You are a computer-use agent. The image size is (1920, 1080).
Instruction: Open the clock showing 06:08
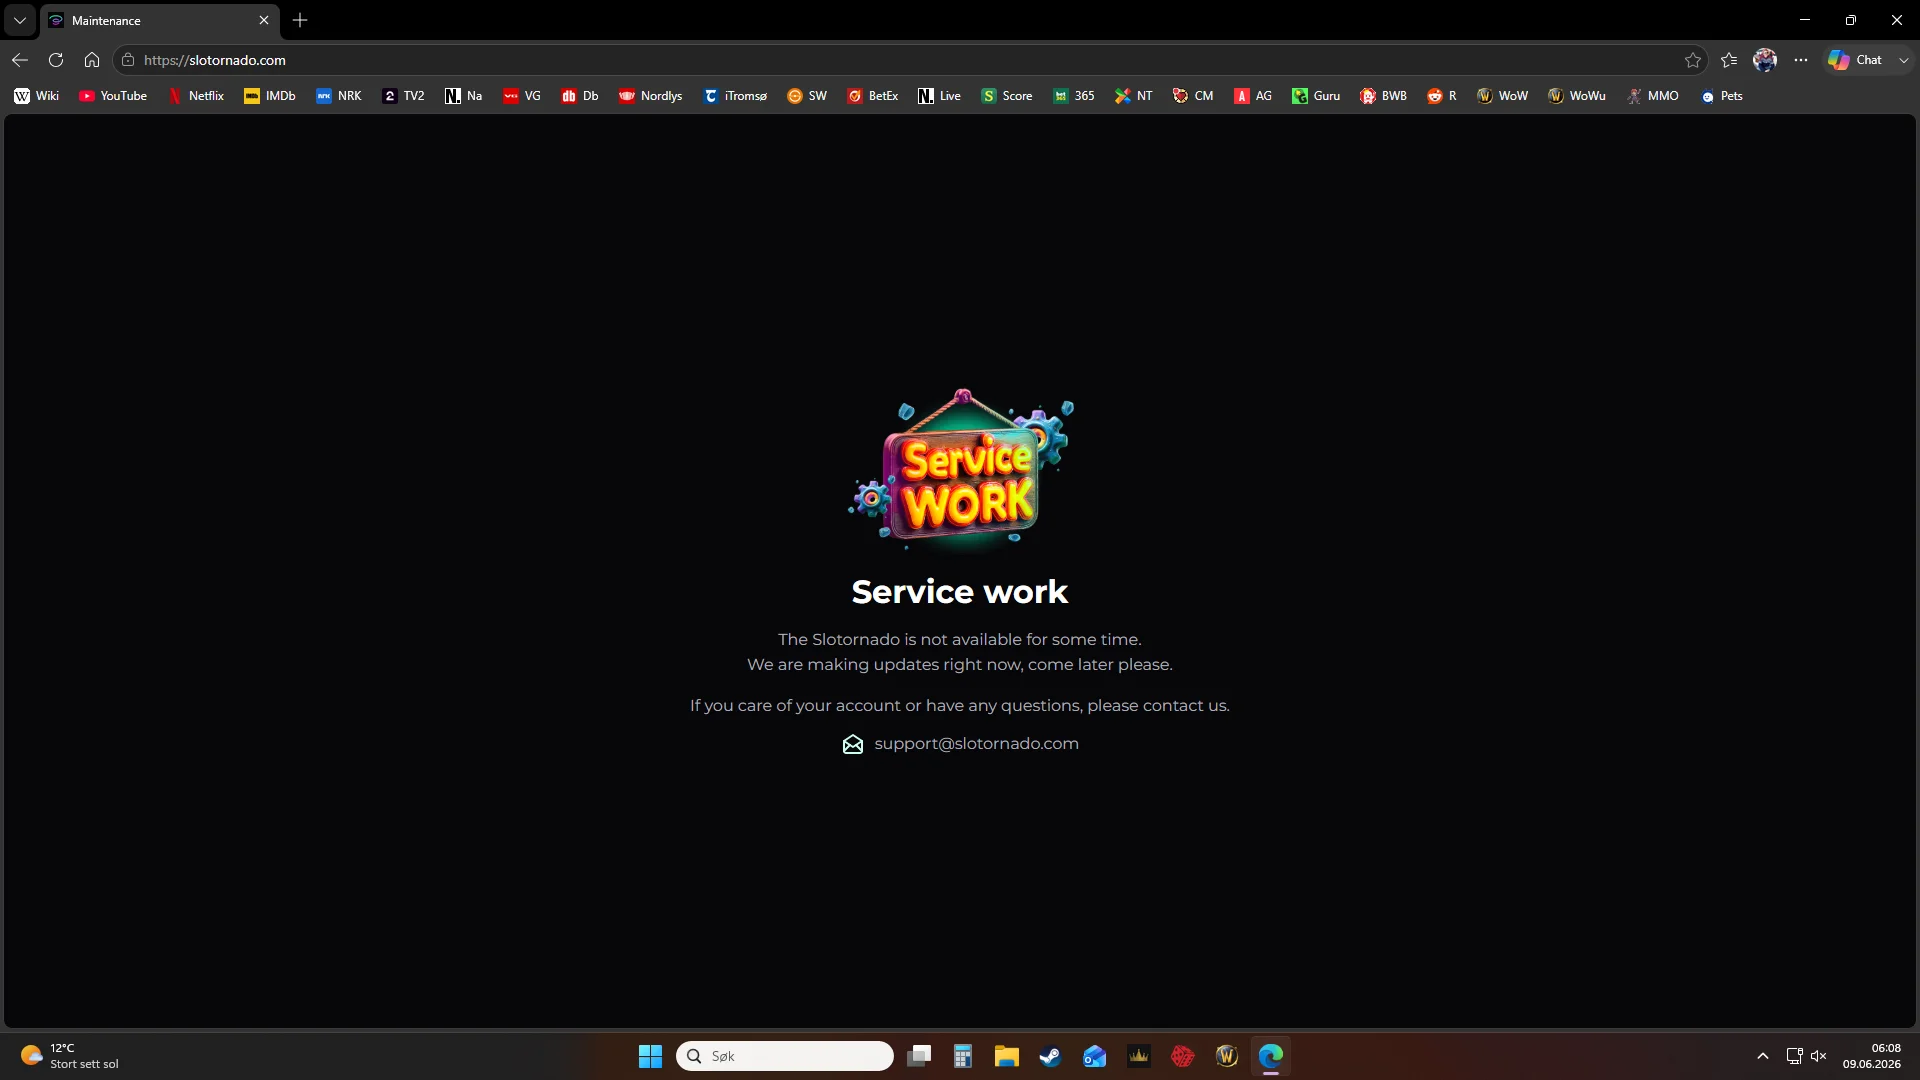[x=1872, y=1056]
